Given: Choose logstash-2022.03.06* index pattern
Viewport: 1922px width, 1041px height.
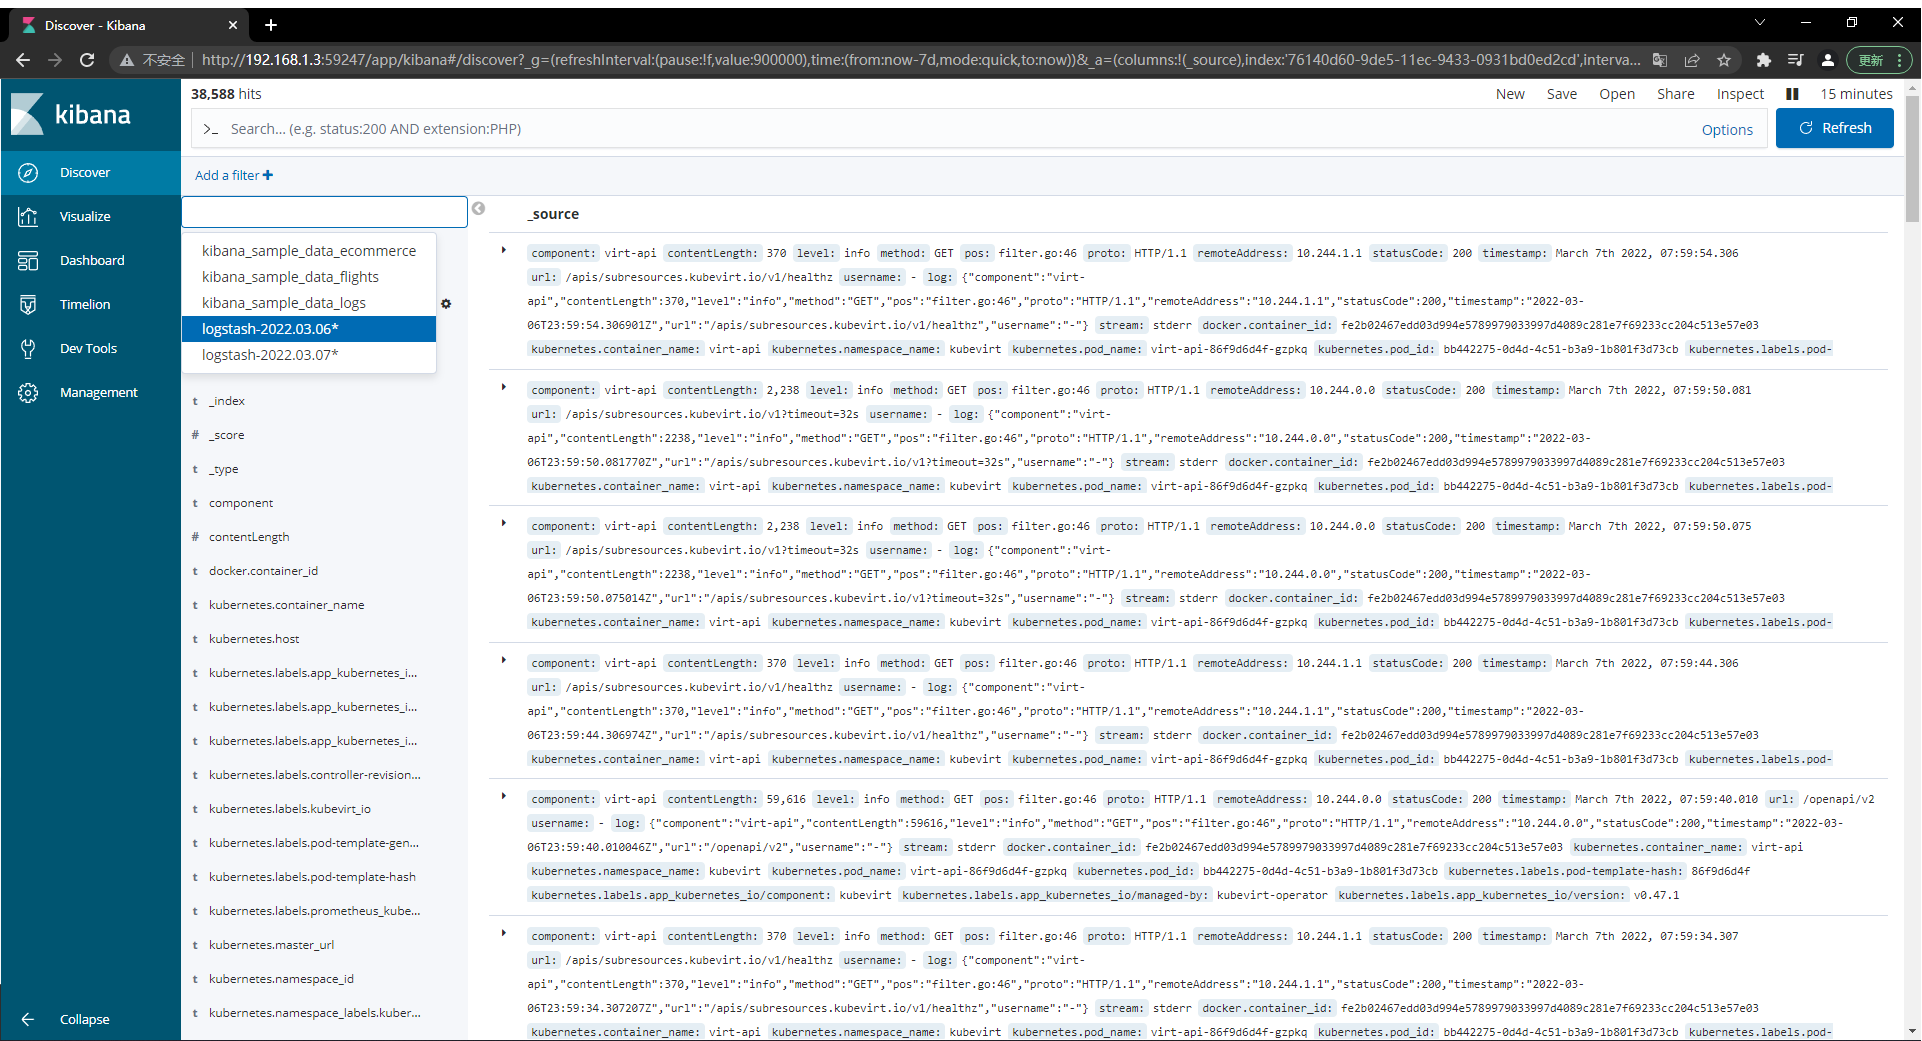Looking at the screenshot, I should 309,329.
